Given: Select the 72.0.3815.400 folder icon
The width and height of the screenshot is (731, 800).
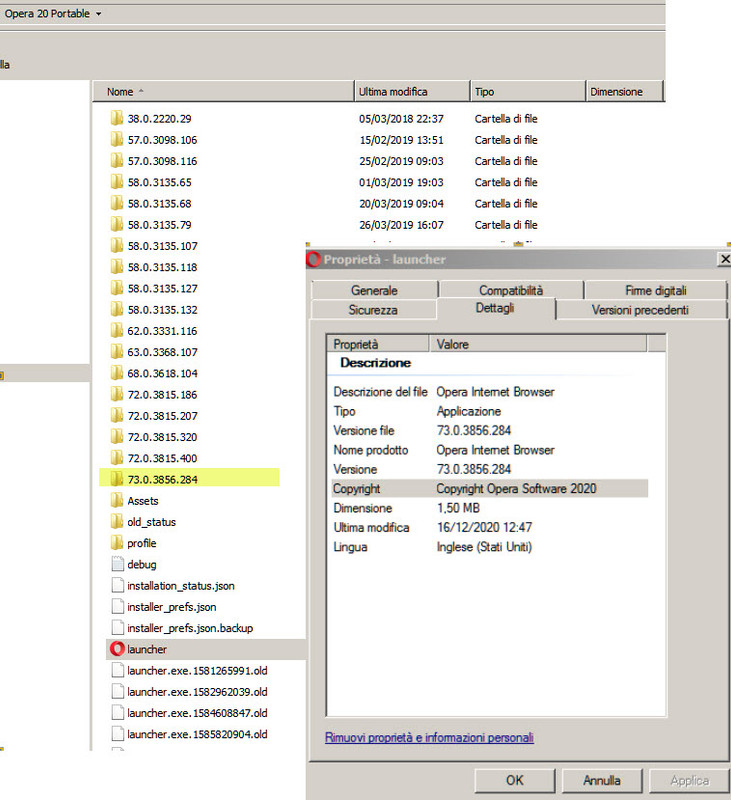Looking at the screenshot, I should [x=117, y=458].
